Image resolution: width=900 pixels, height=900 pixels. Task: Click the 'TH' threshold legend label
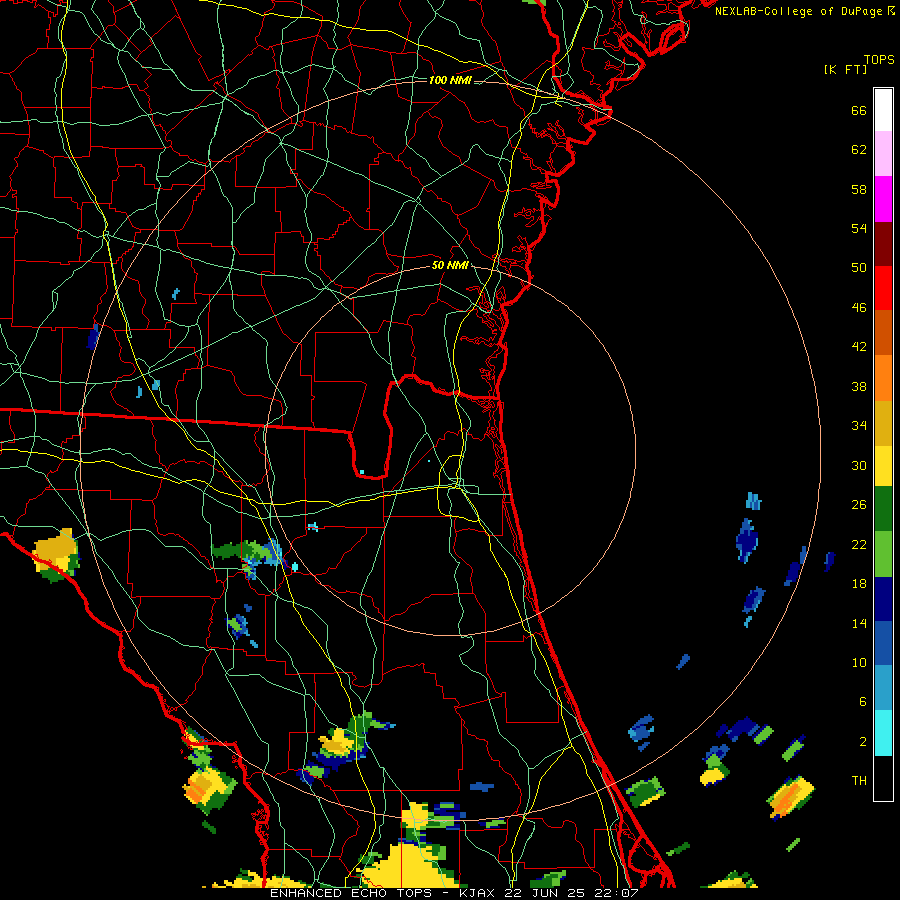click(859, 781)
